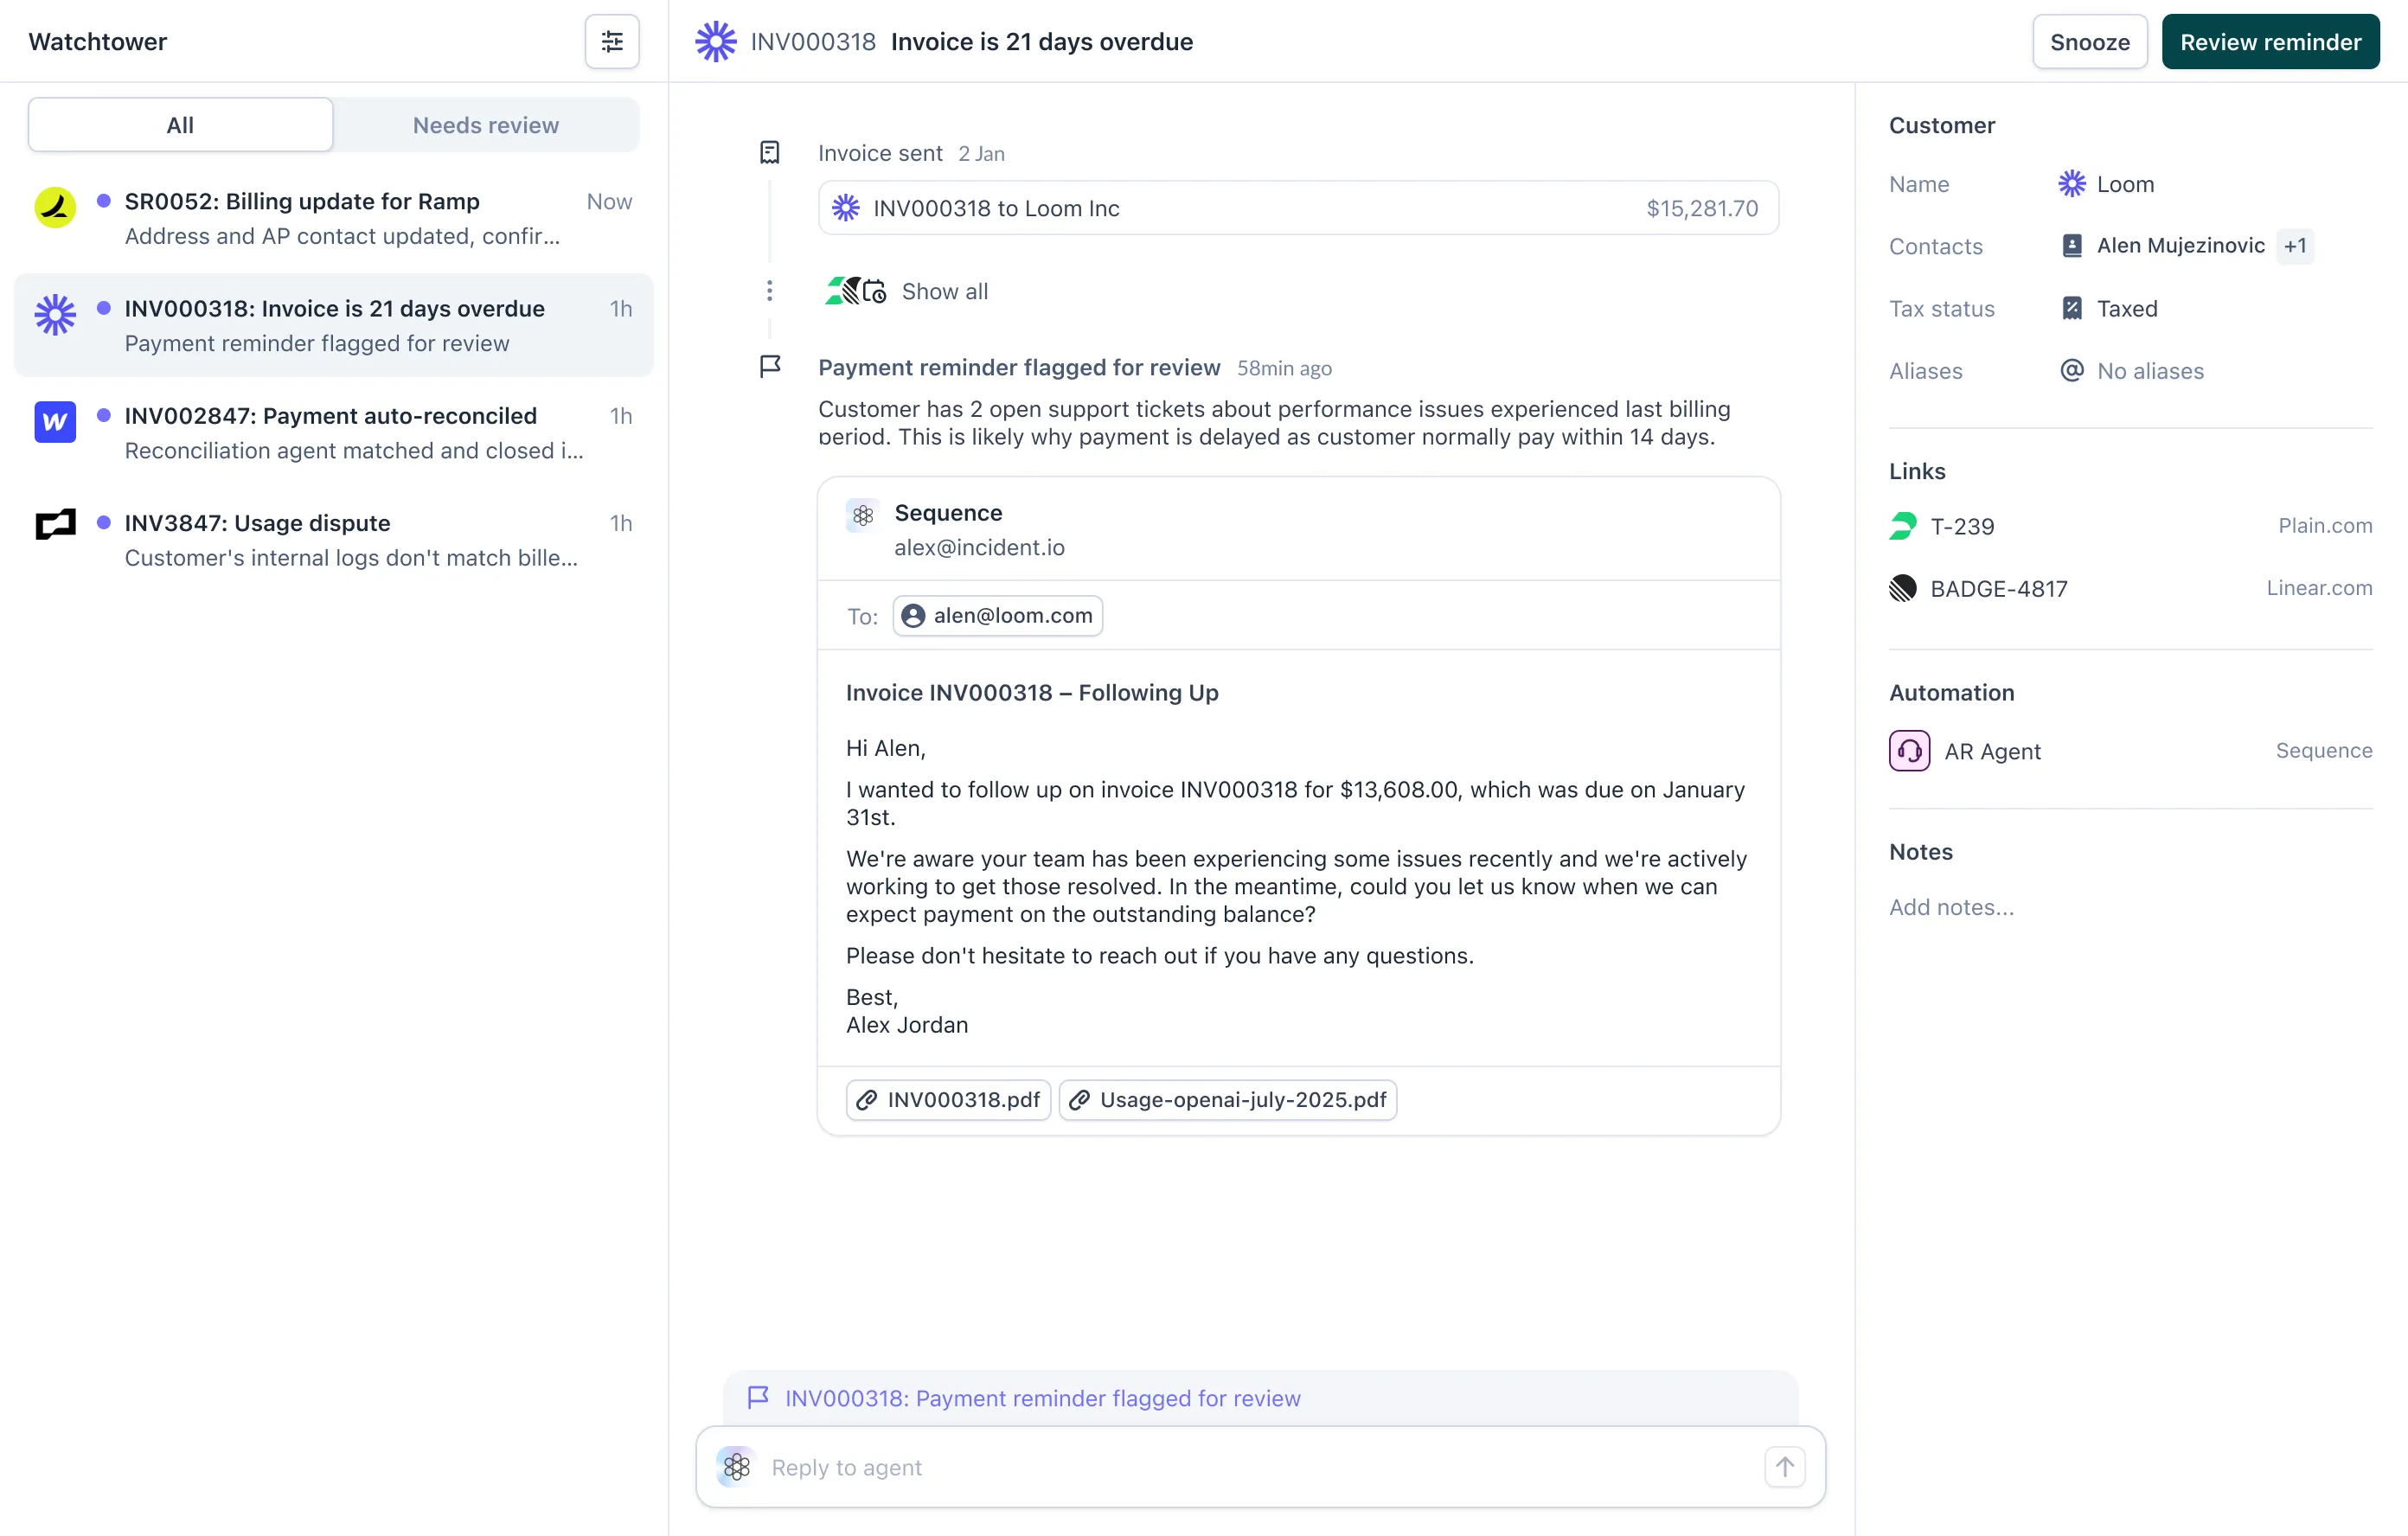This screenshot has height=1536, width=2408.
Task: Click the Webflow logo on INV002847 item
Action: [55, 422]
